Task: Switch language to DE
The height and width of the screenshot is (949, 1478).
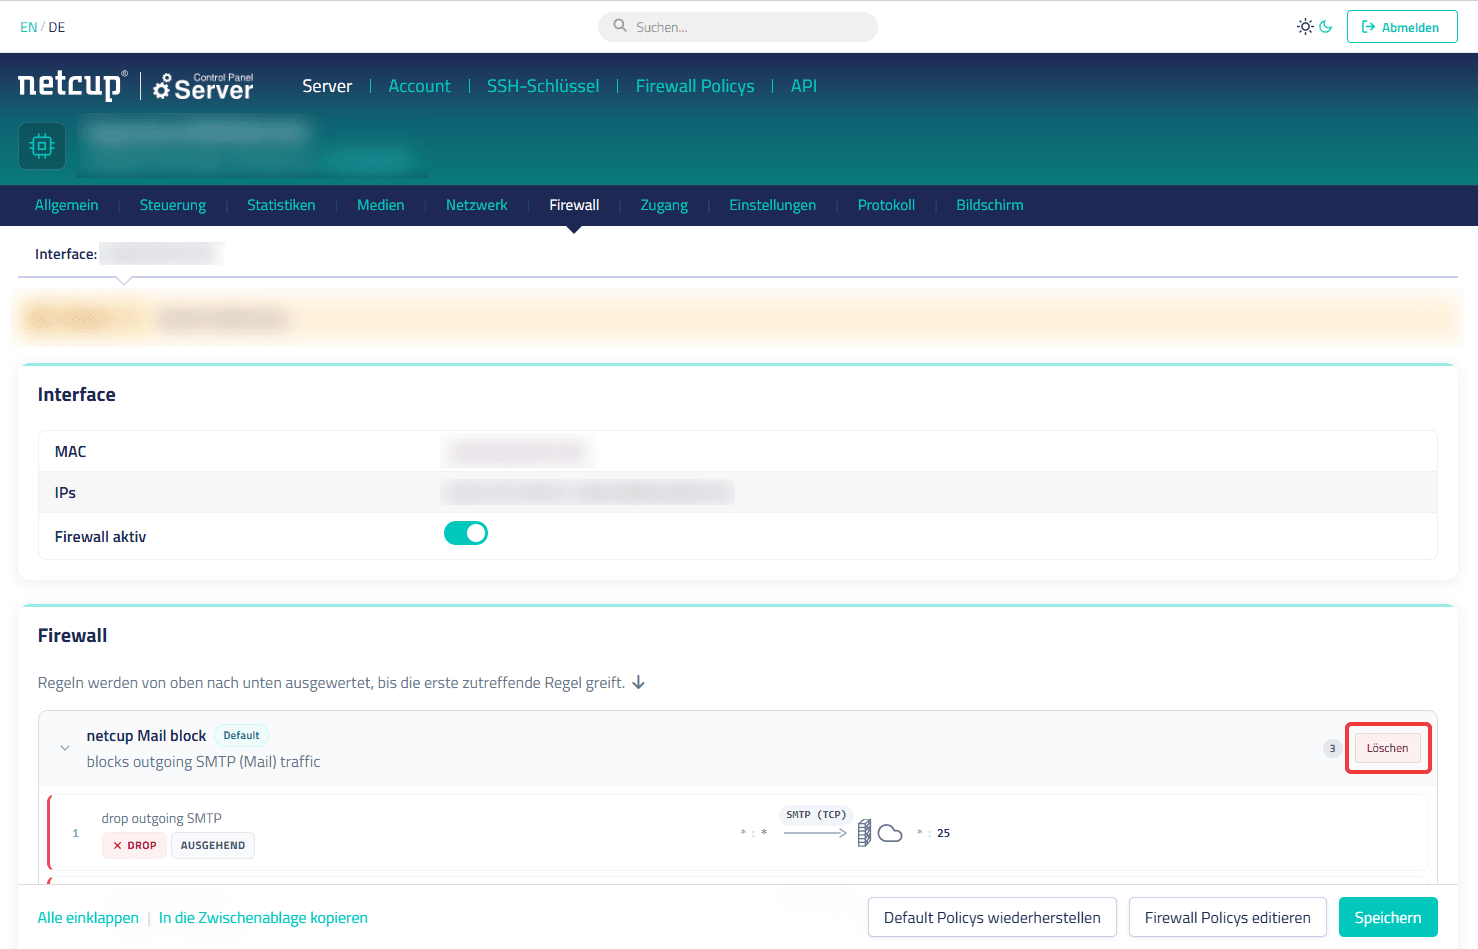Action: tap(57, 27)
